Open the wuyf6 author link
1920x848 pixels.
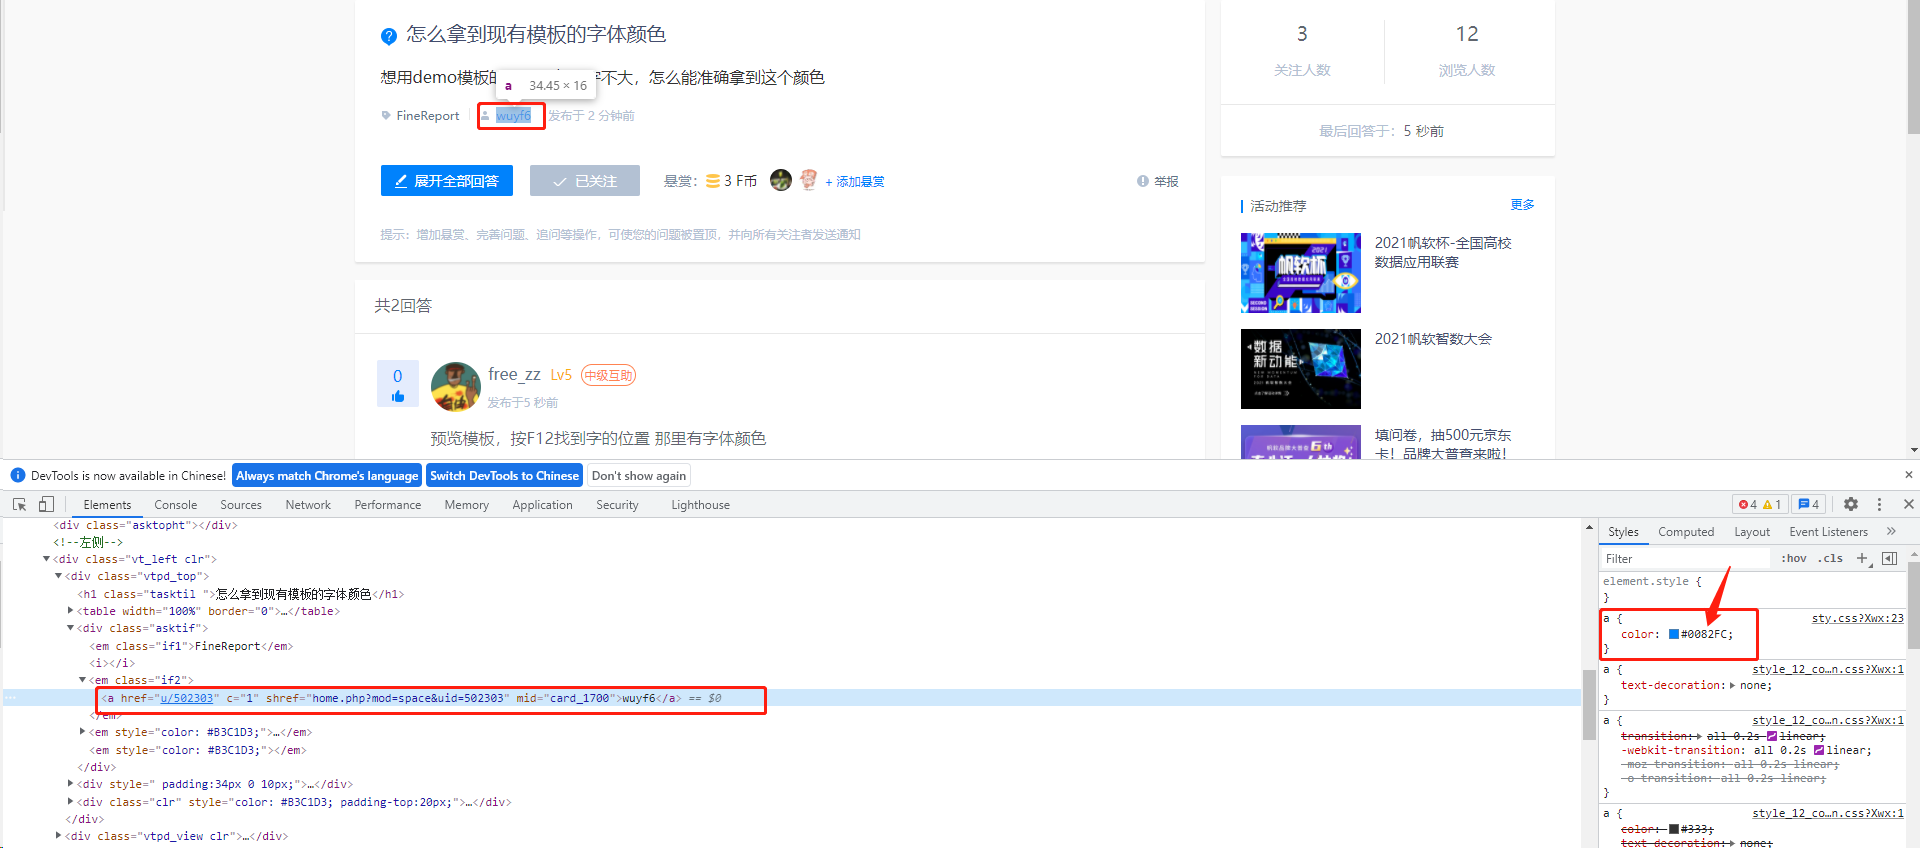[x=513, y=116]
